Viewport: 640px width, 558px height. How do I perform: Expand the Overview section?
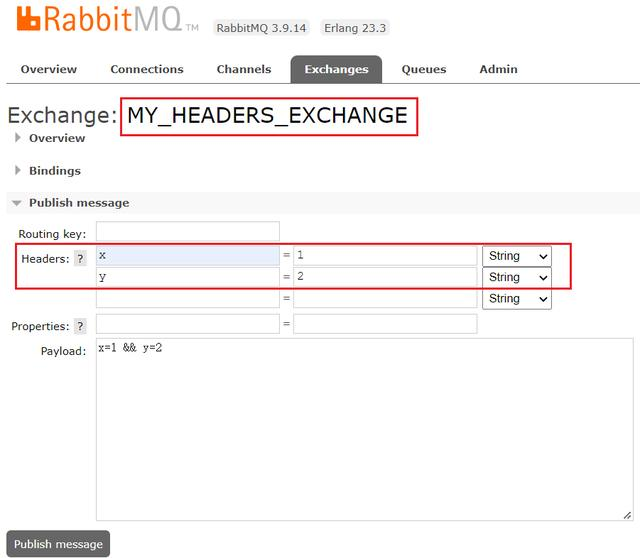pyautogui.click(x=56, y=138)
